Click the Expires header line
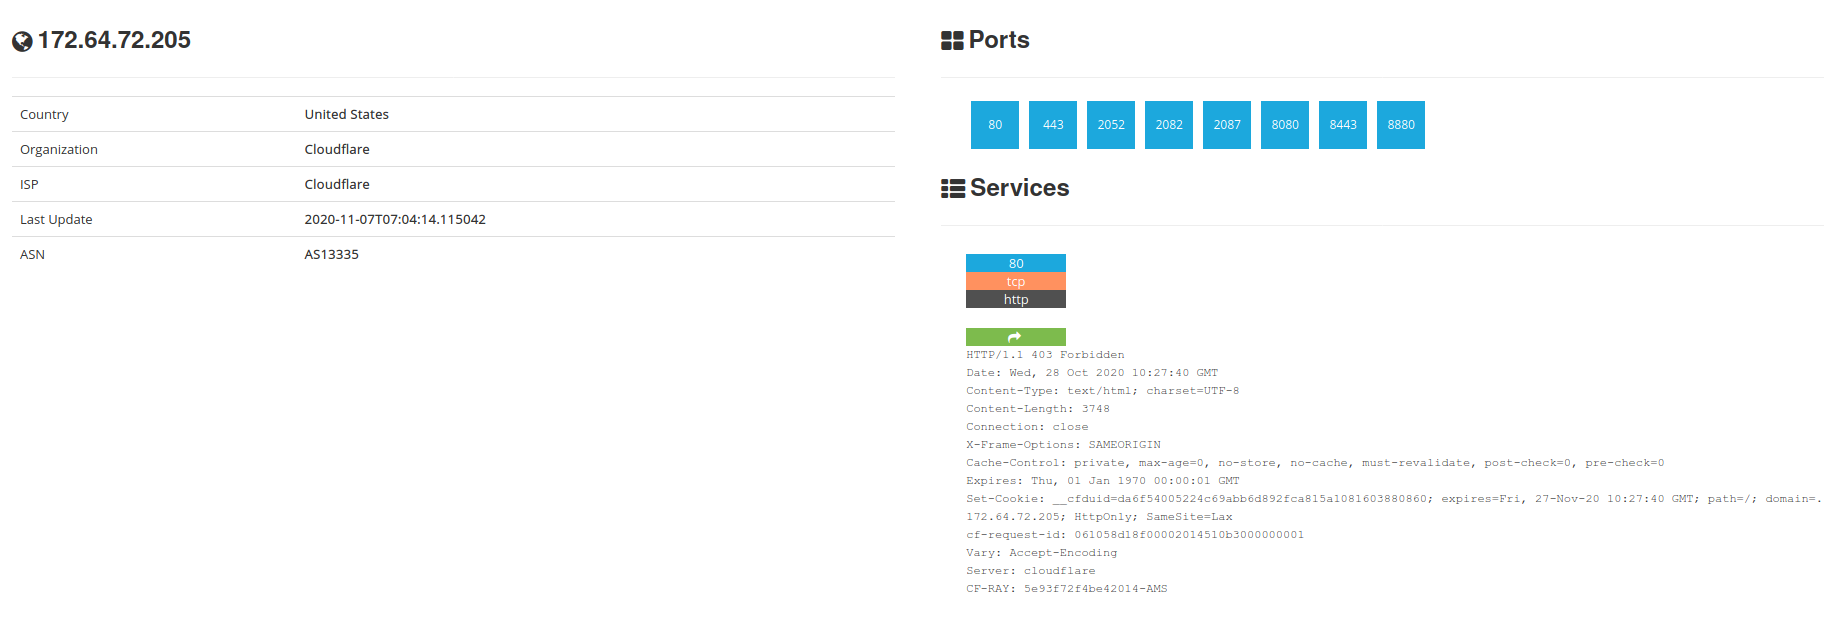The height and width of the screenshot is (626, 1843). pos(1102,481)
